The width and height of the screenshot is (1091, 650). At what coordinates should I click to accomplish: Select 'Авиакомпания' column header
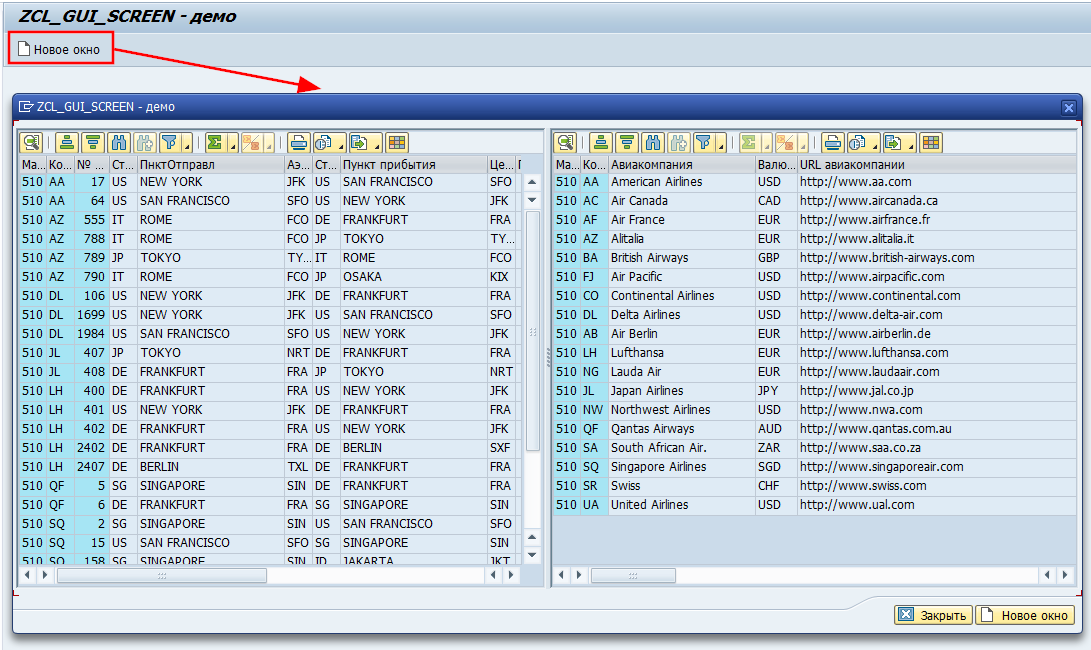[x=681, y=165]
